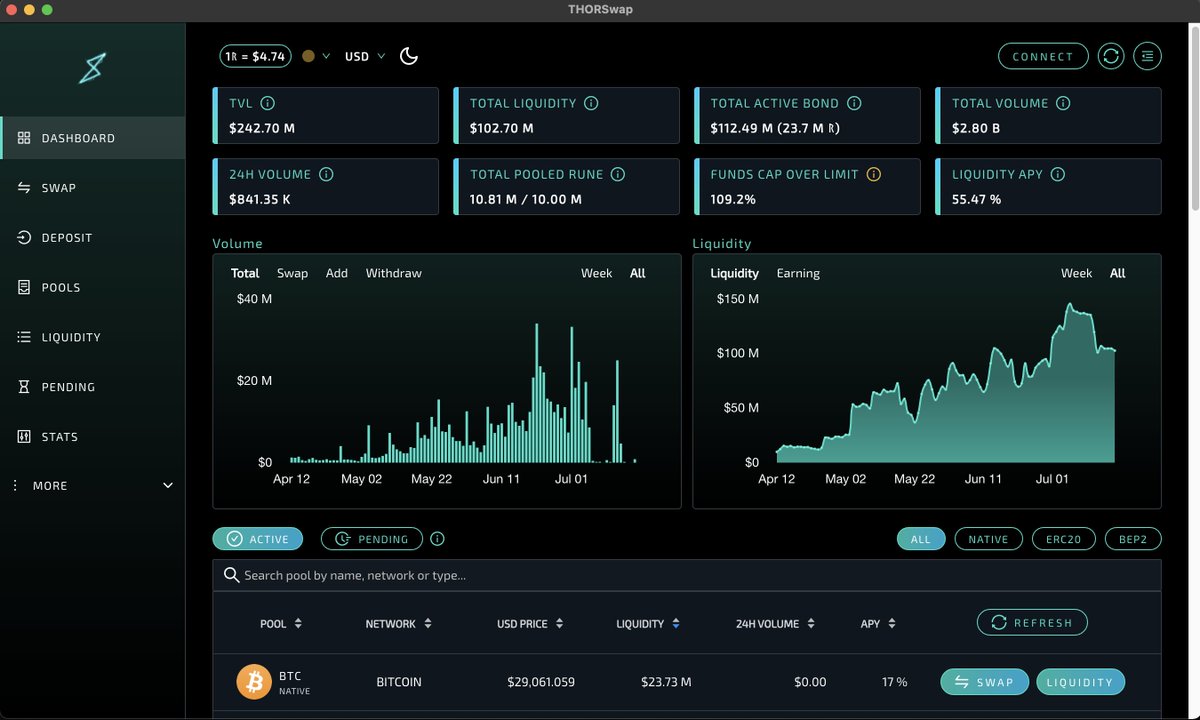Filter pools by BEP2
Image resolution: width=1200 pixels, height=720 pixels.
[x=1134, y=539]
